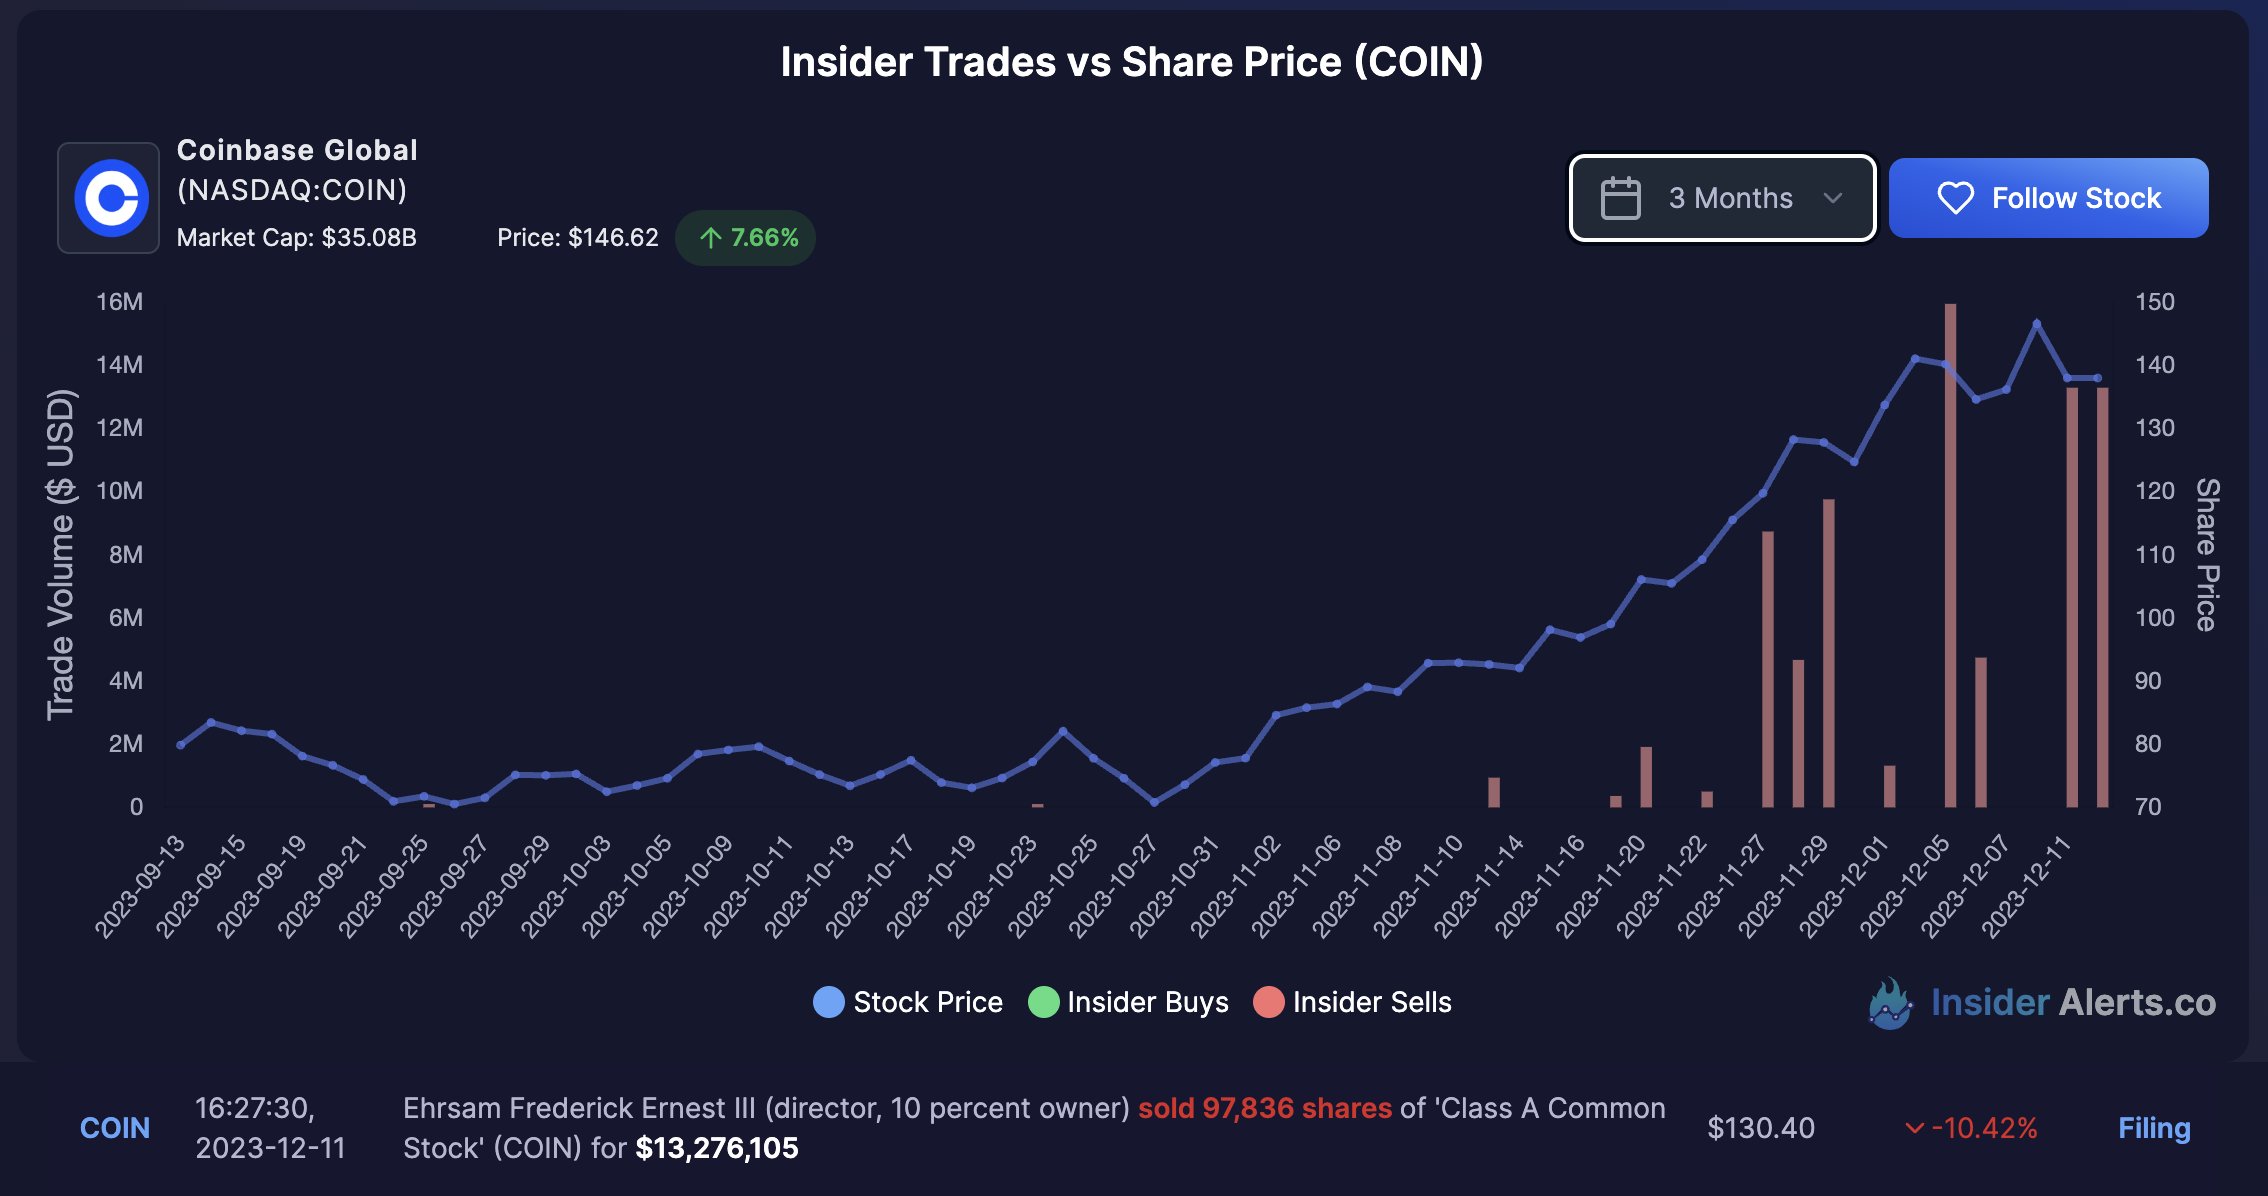Click the InsiderAlerts.co watermark text
The height and width of the screenshot is (1196, 2268).
[x=2073, y=1002]
